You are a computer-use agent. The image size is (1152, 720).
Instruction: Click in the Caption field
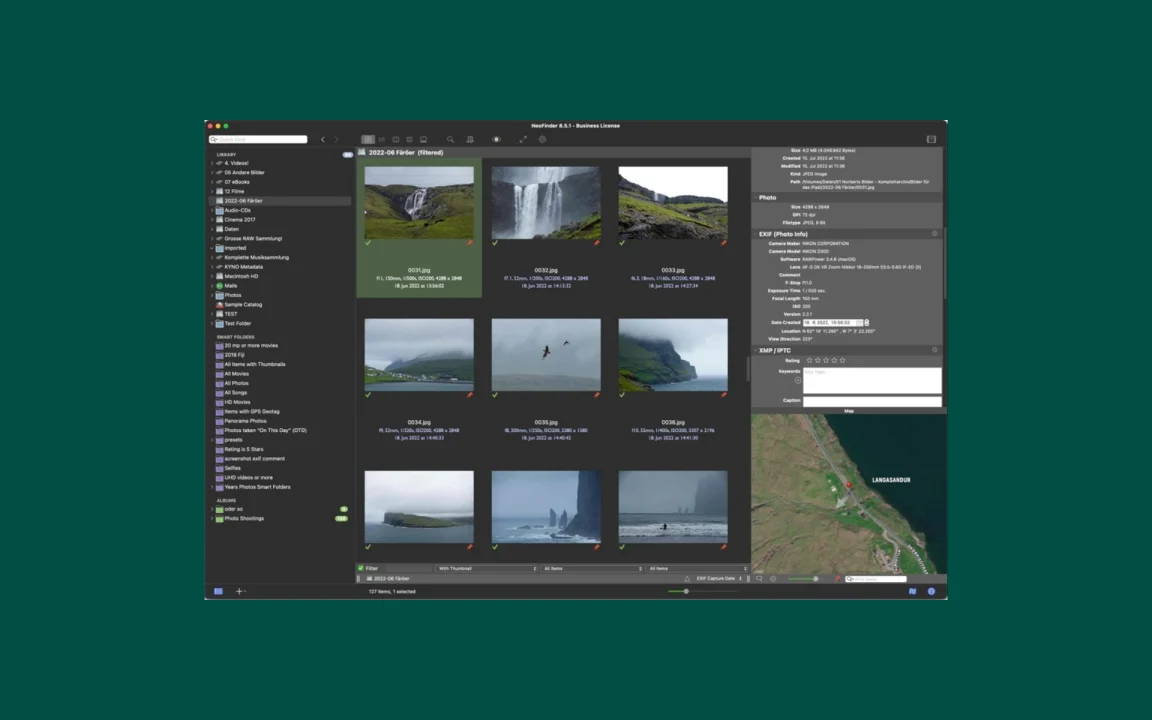pos(872,401)
